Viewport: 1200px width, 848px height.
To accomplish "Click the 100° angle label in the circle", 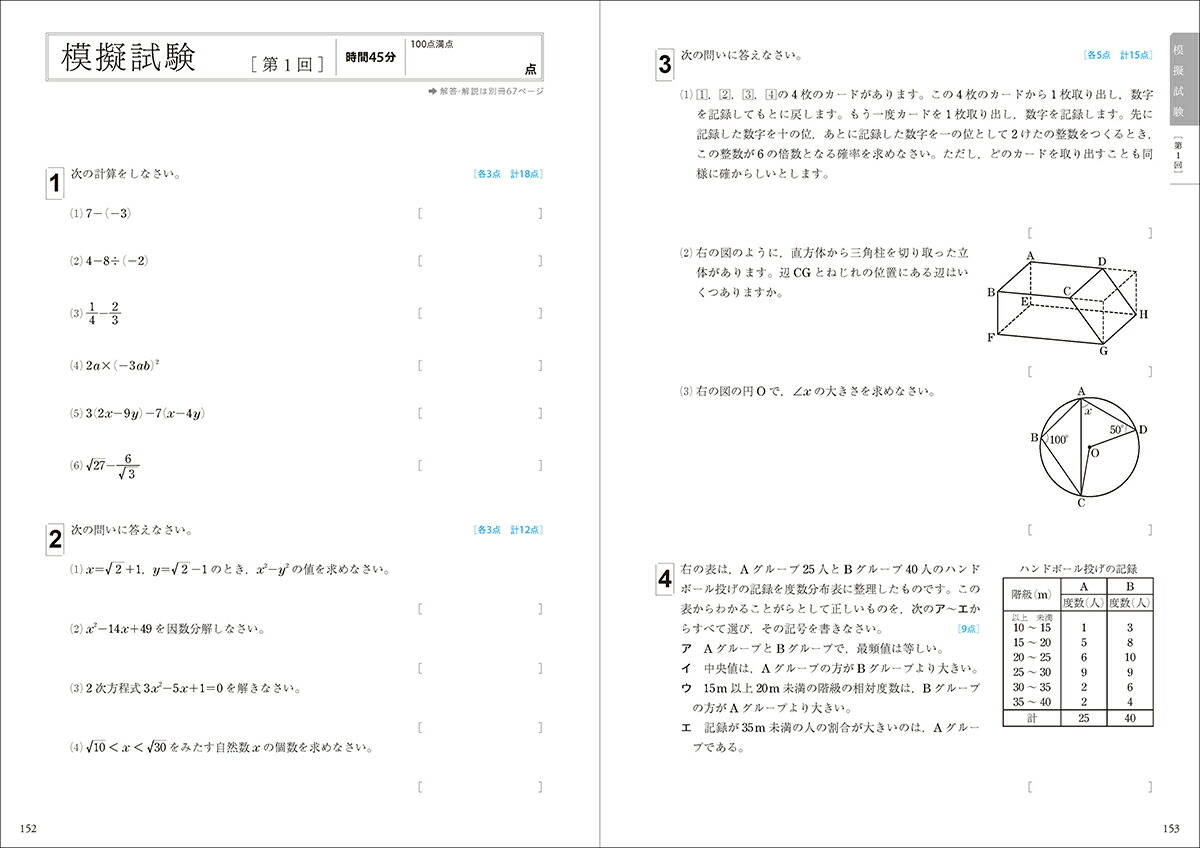I will (x=1059, y=439).
